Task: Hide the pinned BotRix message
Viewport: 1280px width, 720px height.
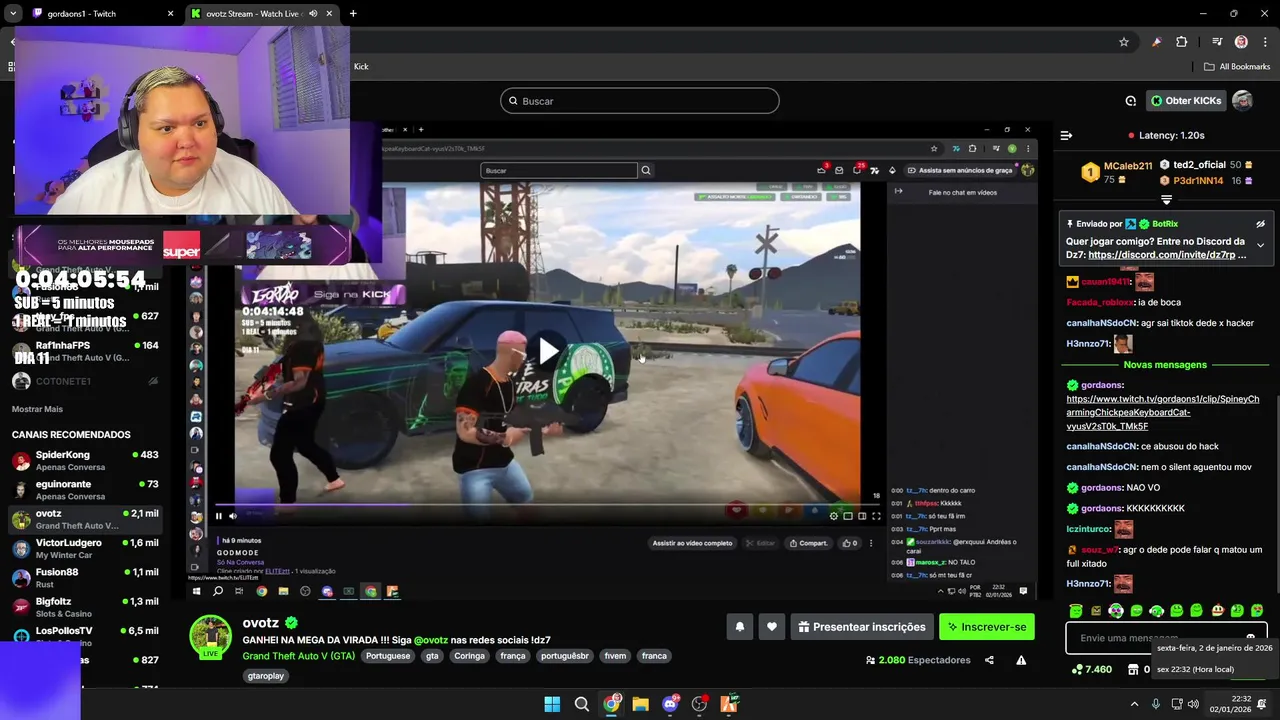Action: (1260, 224)
